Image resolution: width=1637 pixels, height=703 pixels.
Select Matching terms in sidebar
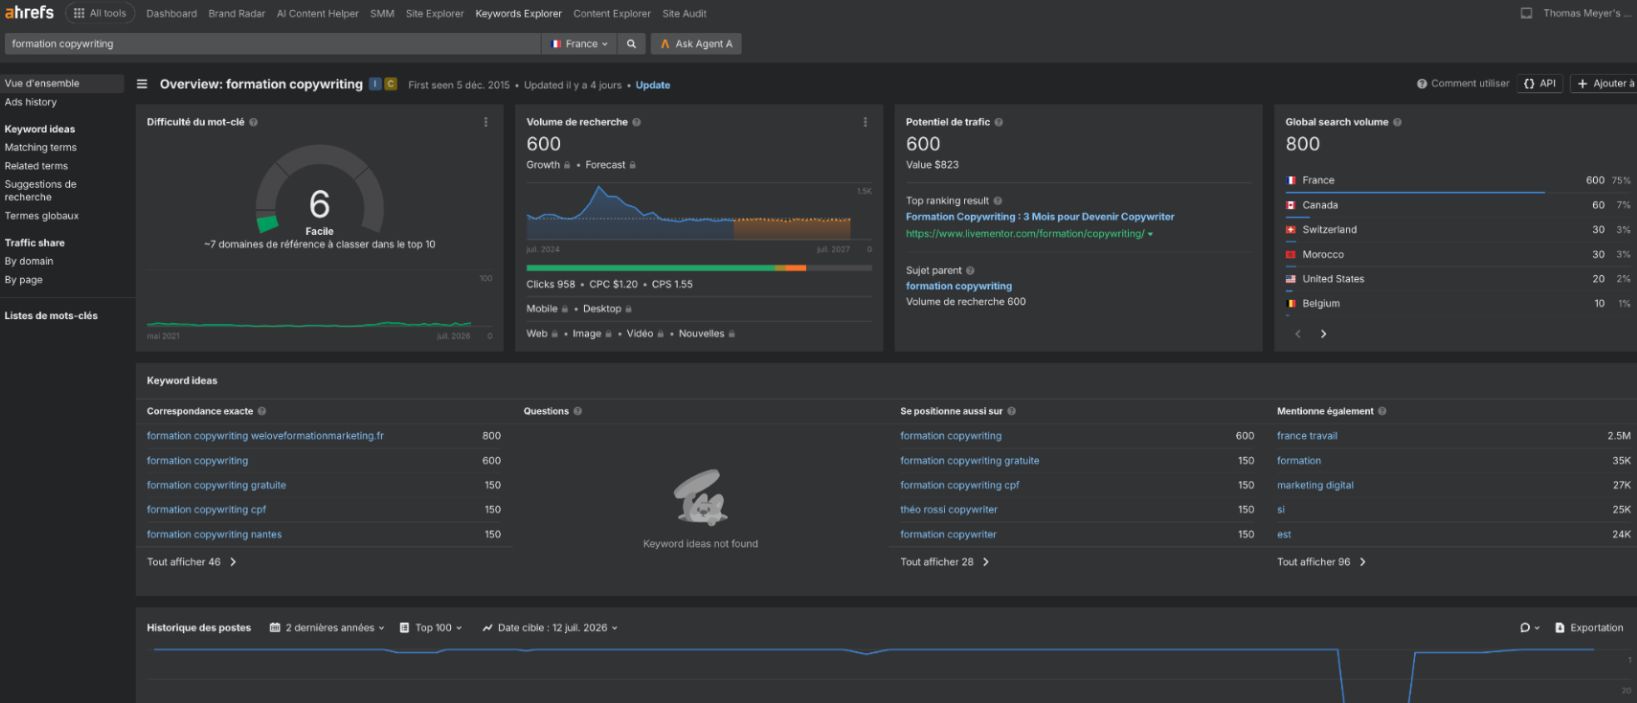41,147
